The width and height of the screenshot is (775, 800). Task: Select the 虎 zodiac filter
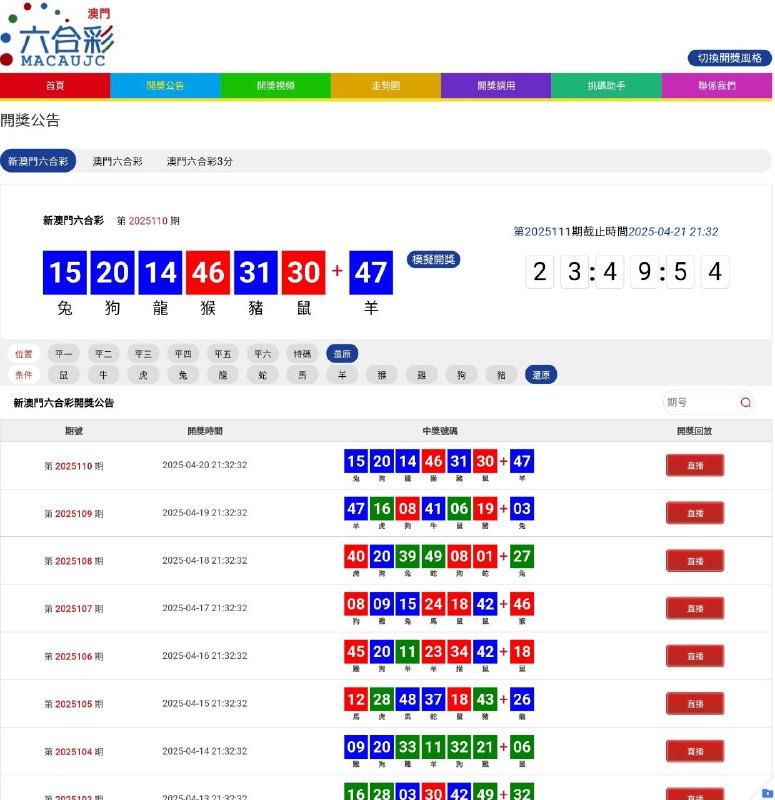[143, 375]
